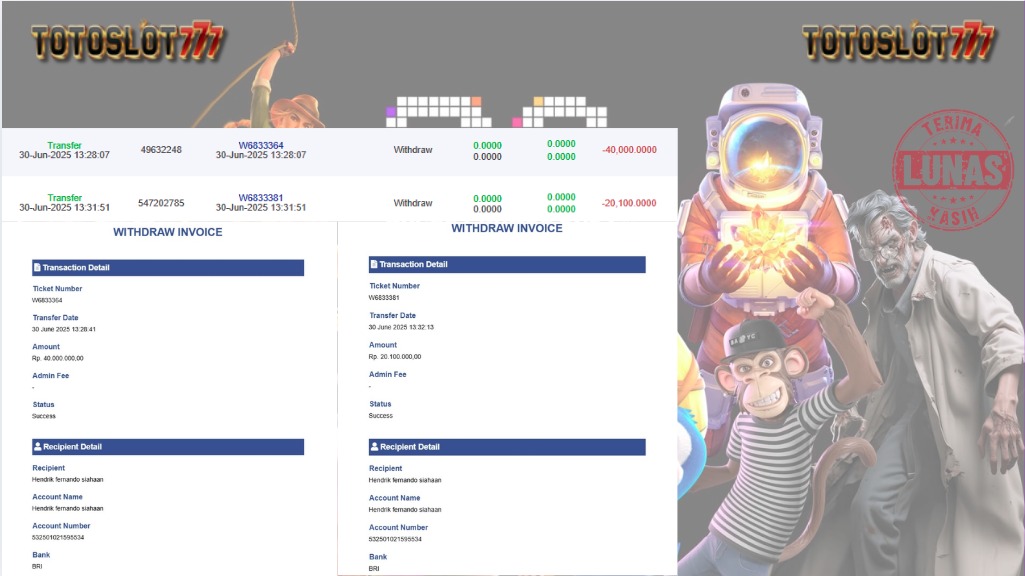This screenshot has width=1025, height=576.
Task: Click WITHDRAW INVOICE heading above ticket W6833381
Action: click(507, 228)
